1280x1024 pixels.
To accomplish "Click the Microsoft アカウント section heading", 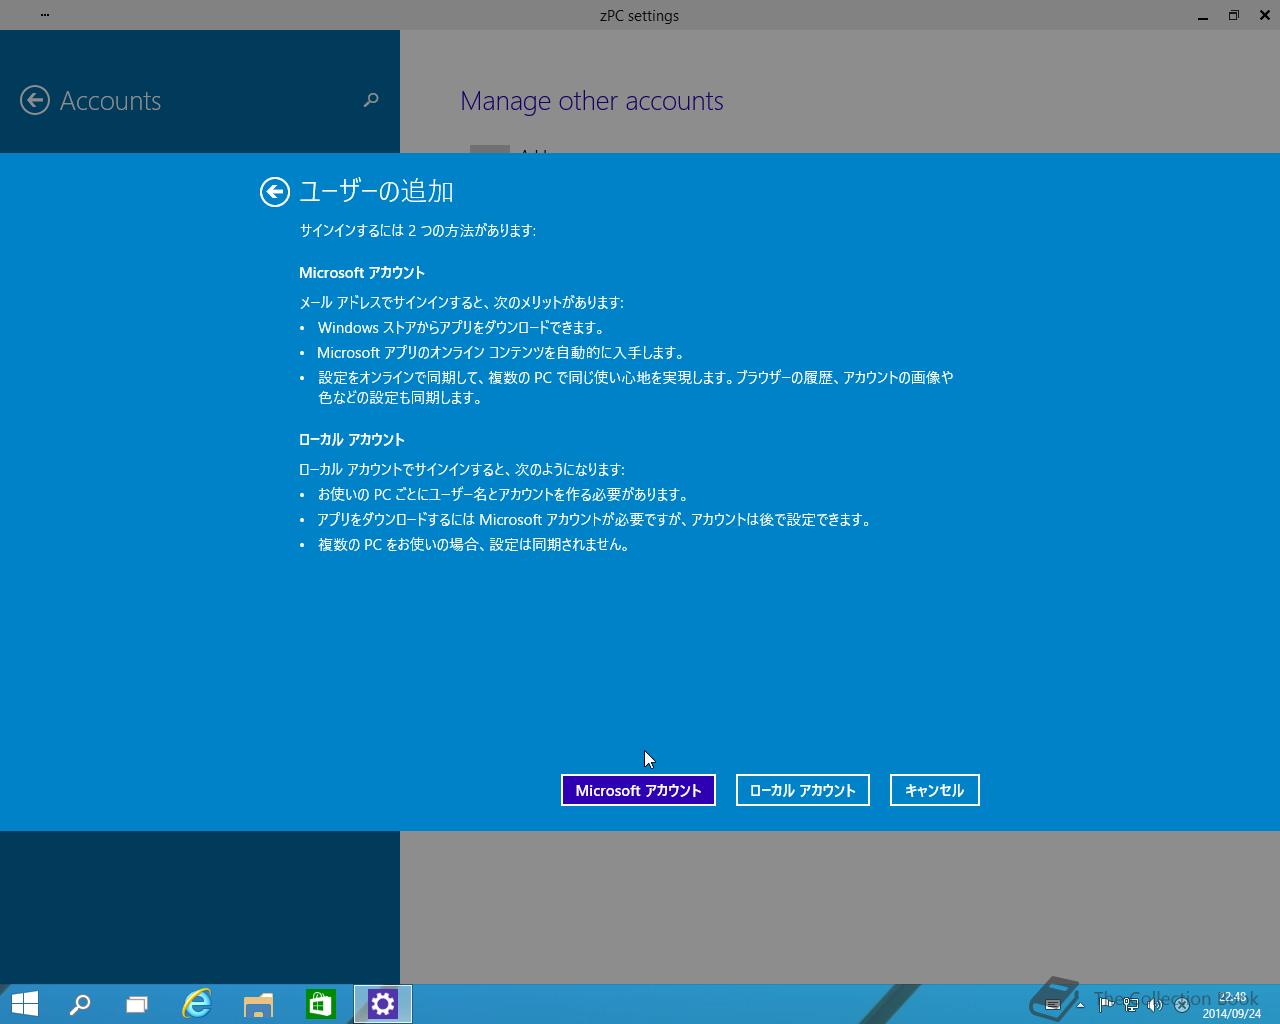I will [x=362, y=273].
